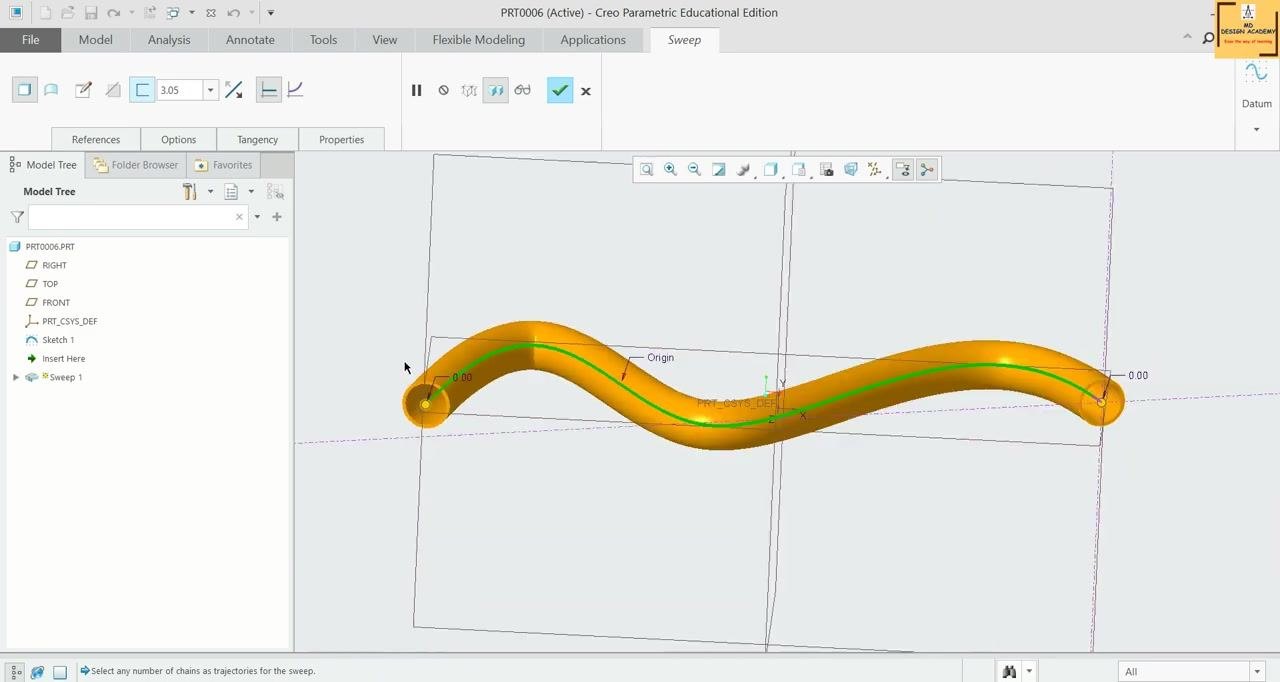Select the FRONT datum plane item
This screenshot has width=1280, height=682.
coord(56,302)
